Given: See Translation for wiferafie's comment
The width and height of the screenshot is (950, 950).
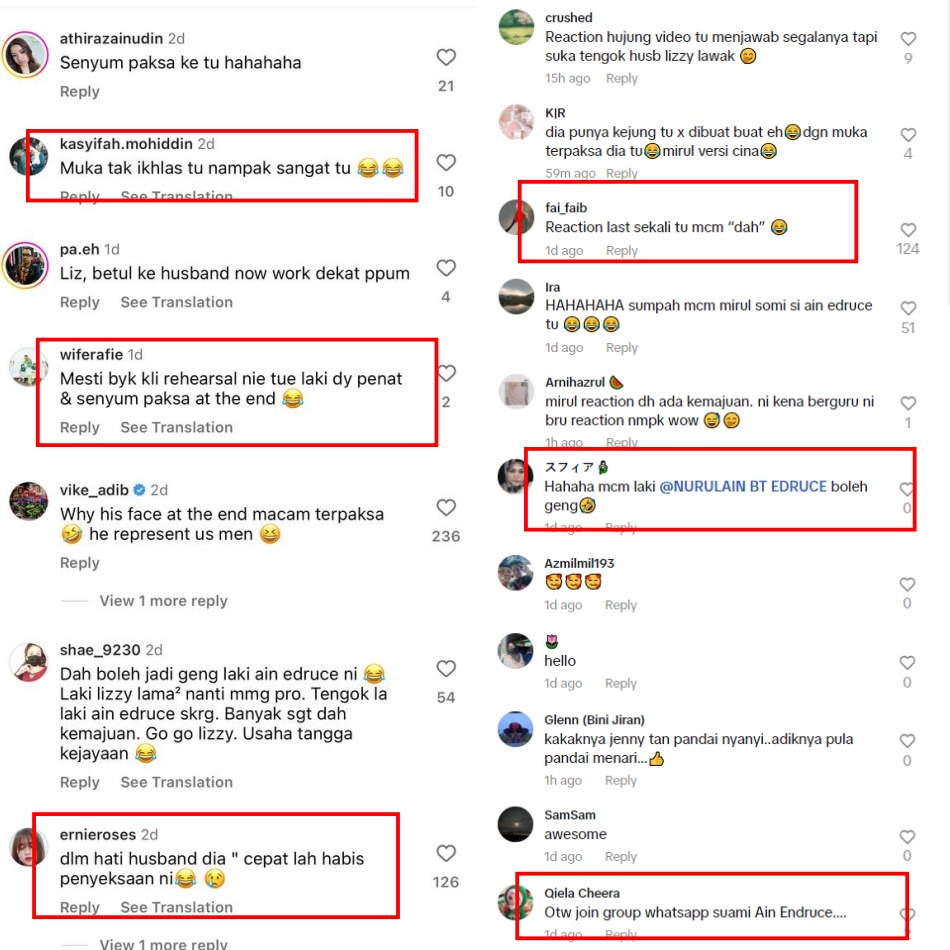Looking at the screenshot, I should tap(176, 428).
